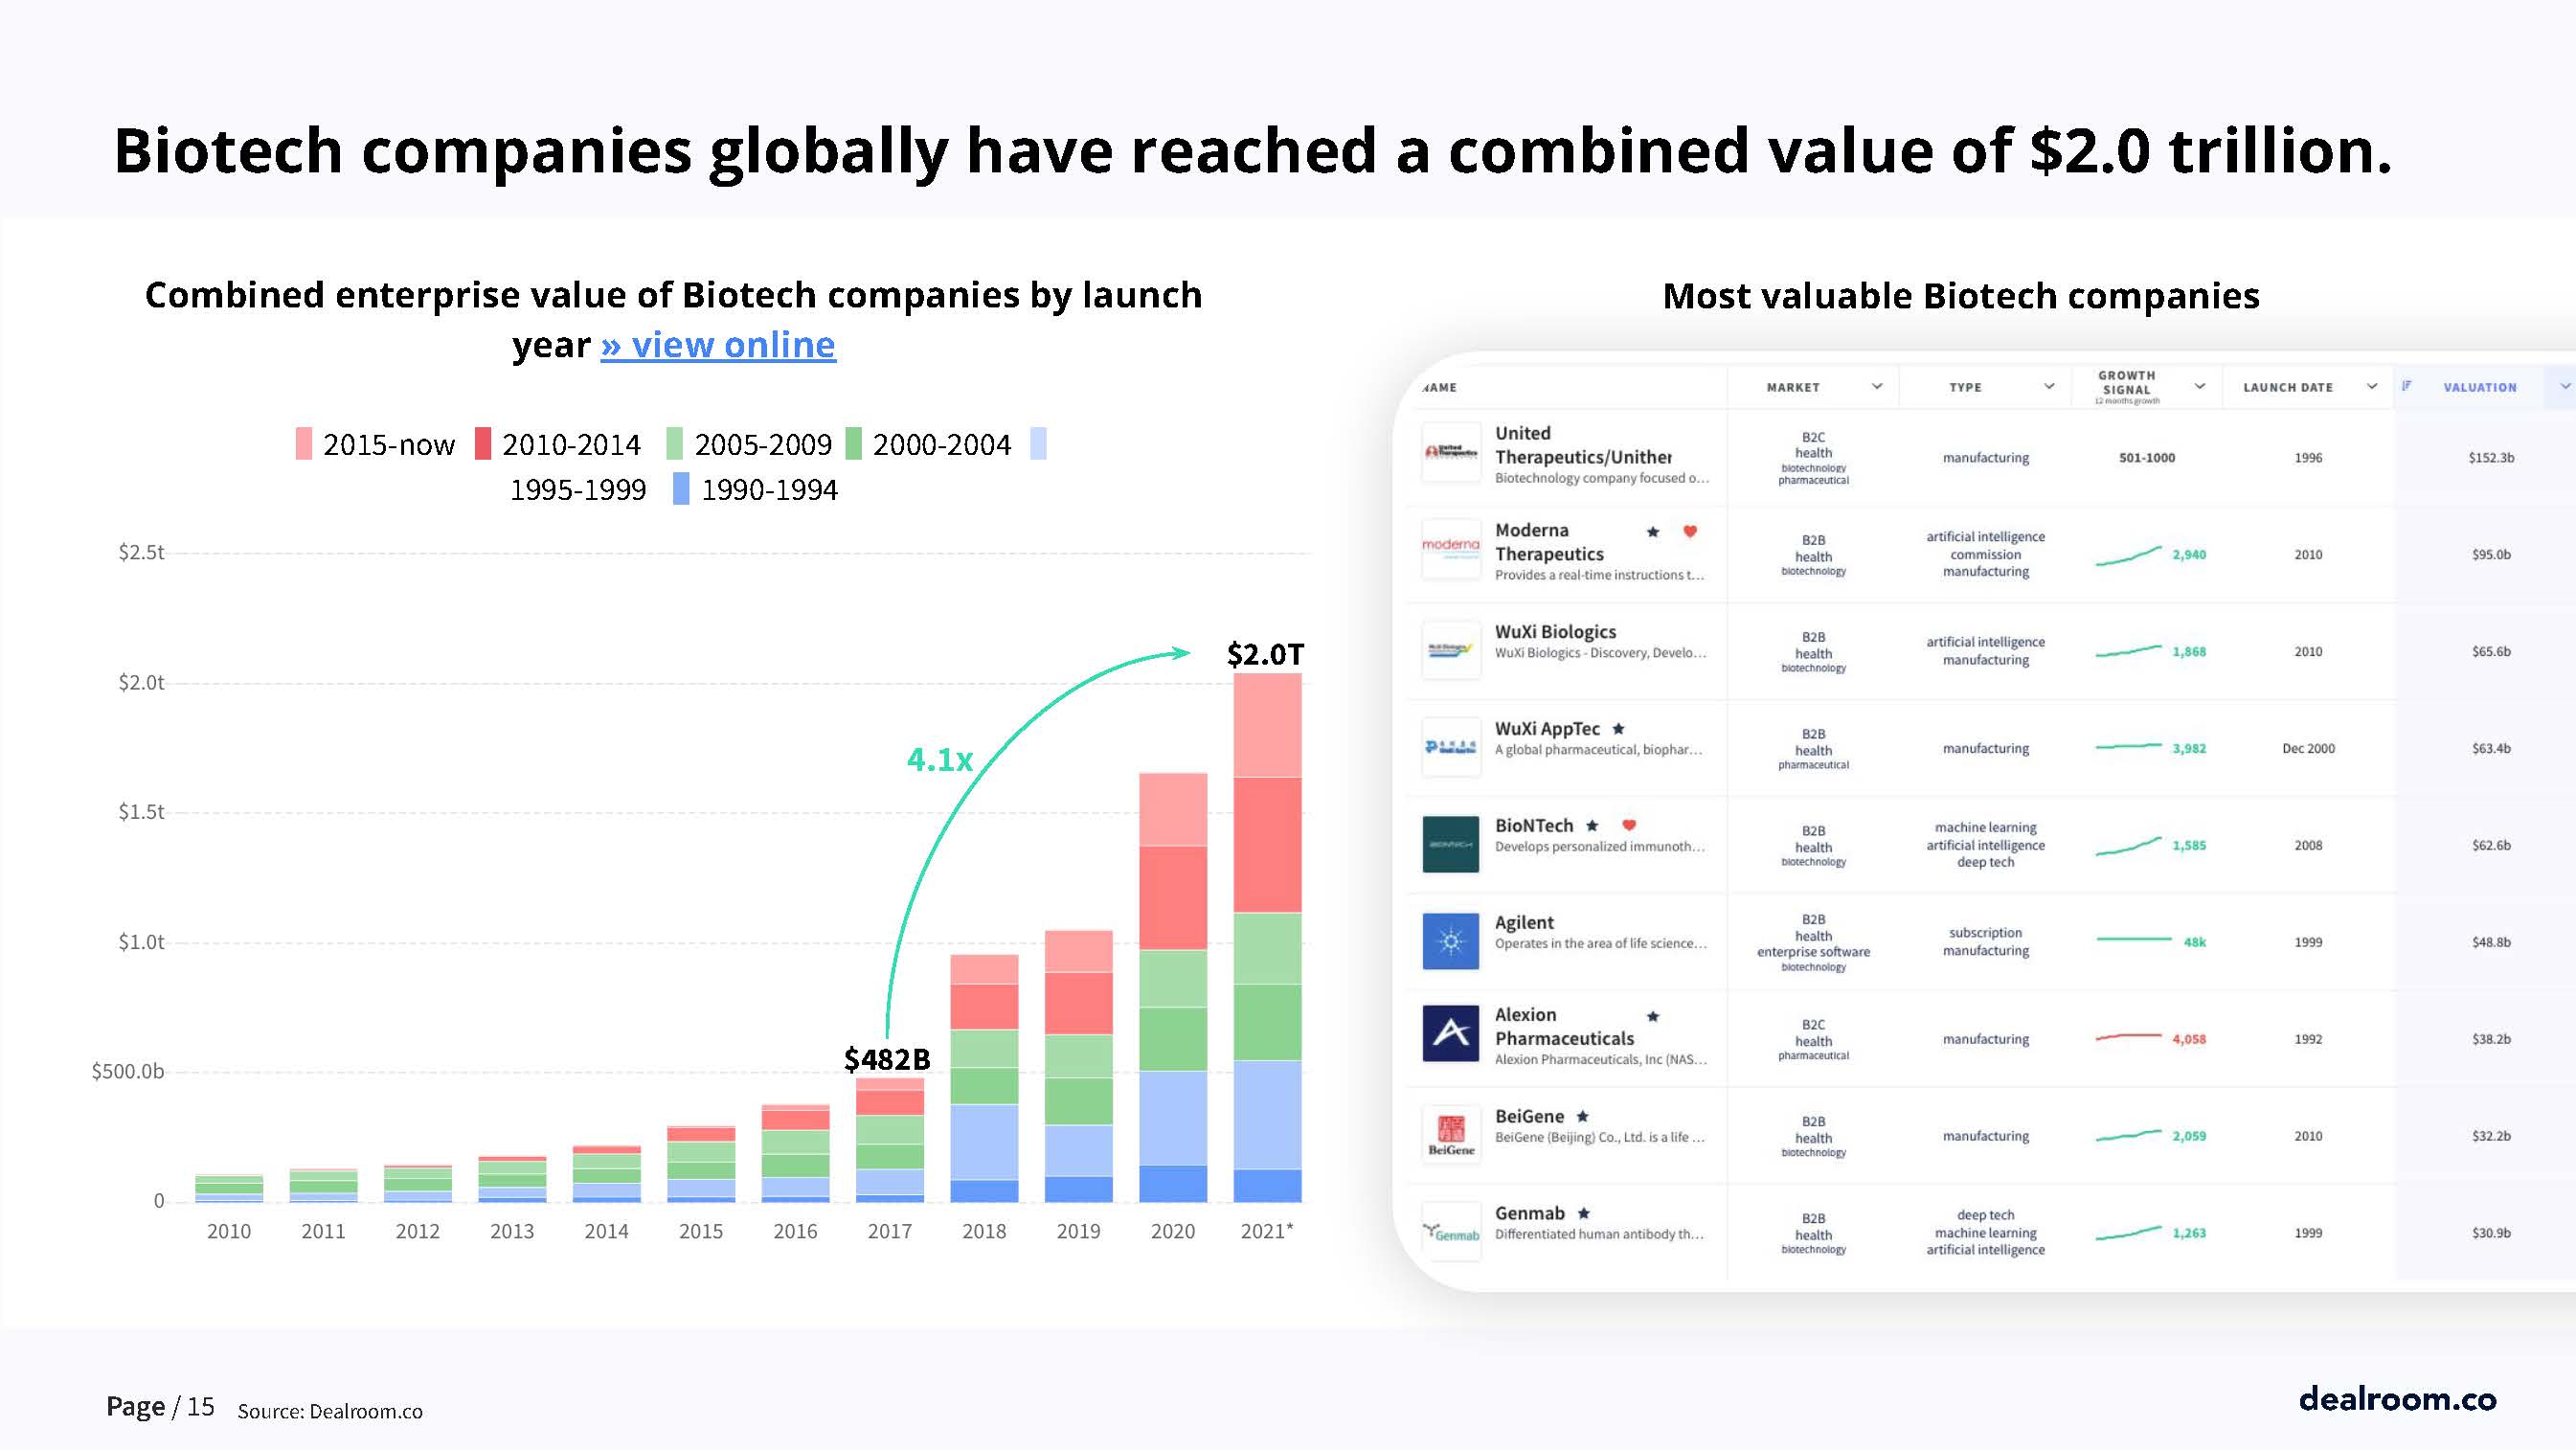This screenshot has width=2576, height=1450.
Task: Click the 501-1000 growth signal cell
Action: (x=2147, y=458)
